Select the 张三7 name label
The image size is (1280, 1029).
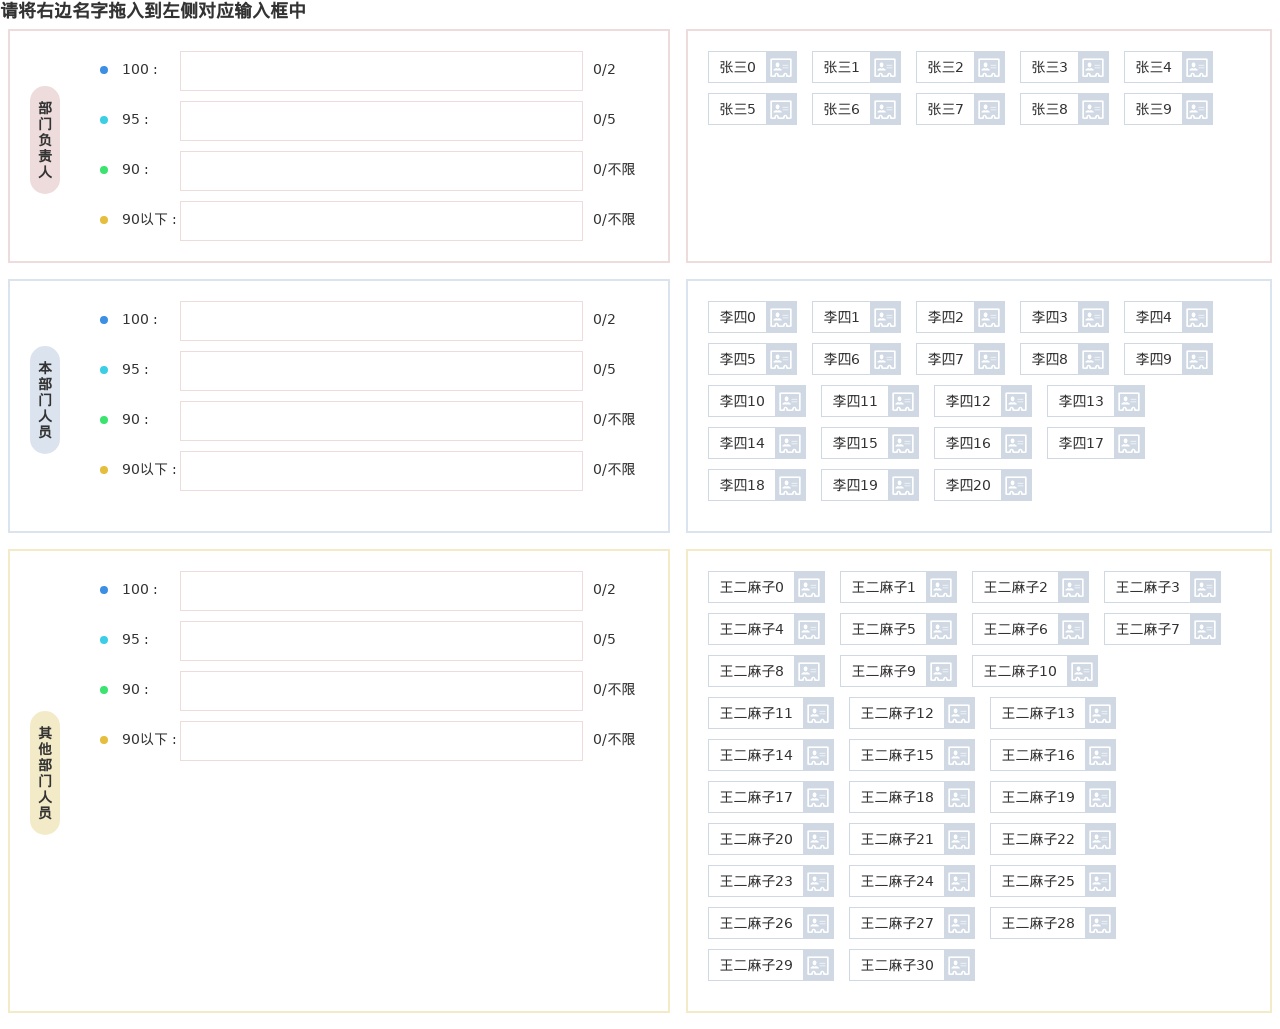click(945, 110)
